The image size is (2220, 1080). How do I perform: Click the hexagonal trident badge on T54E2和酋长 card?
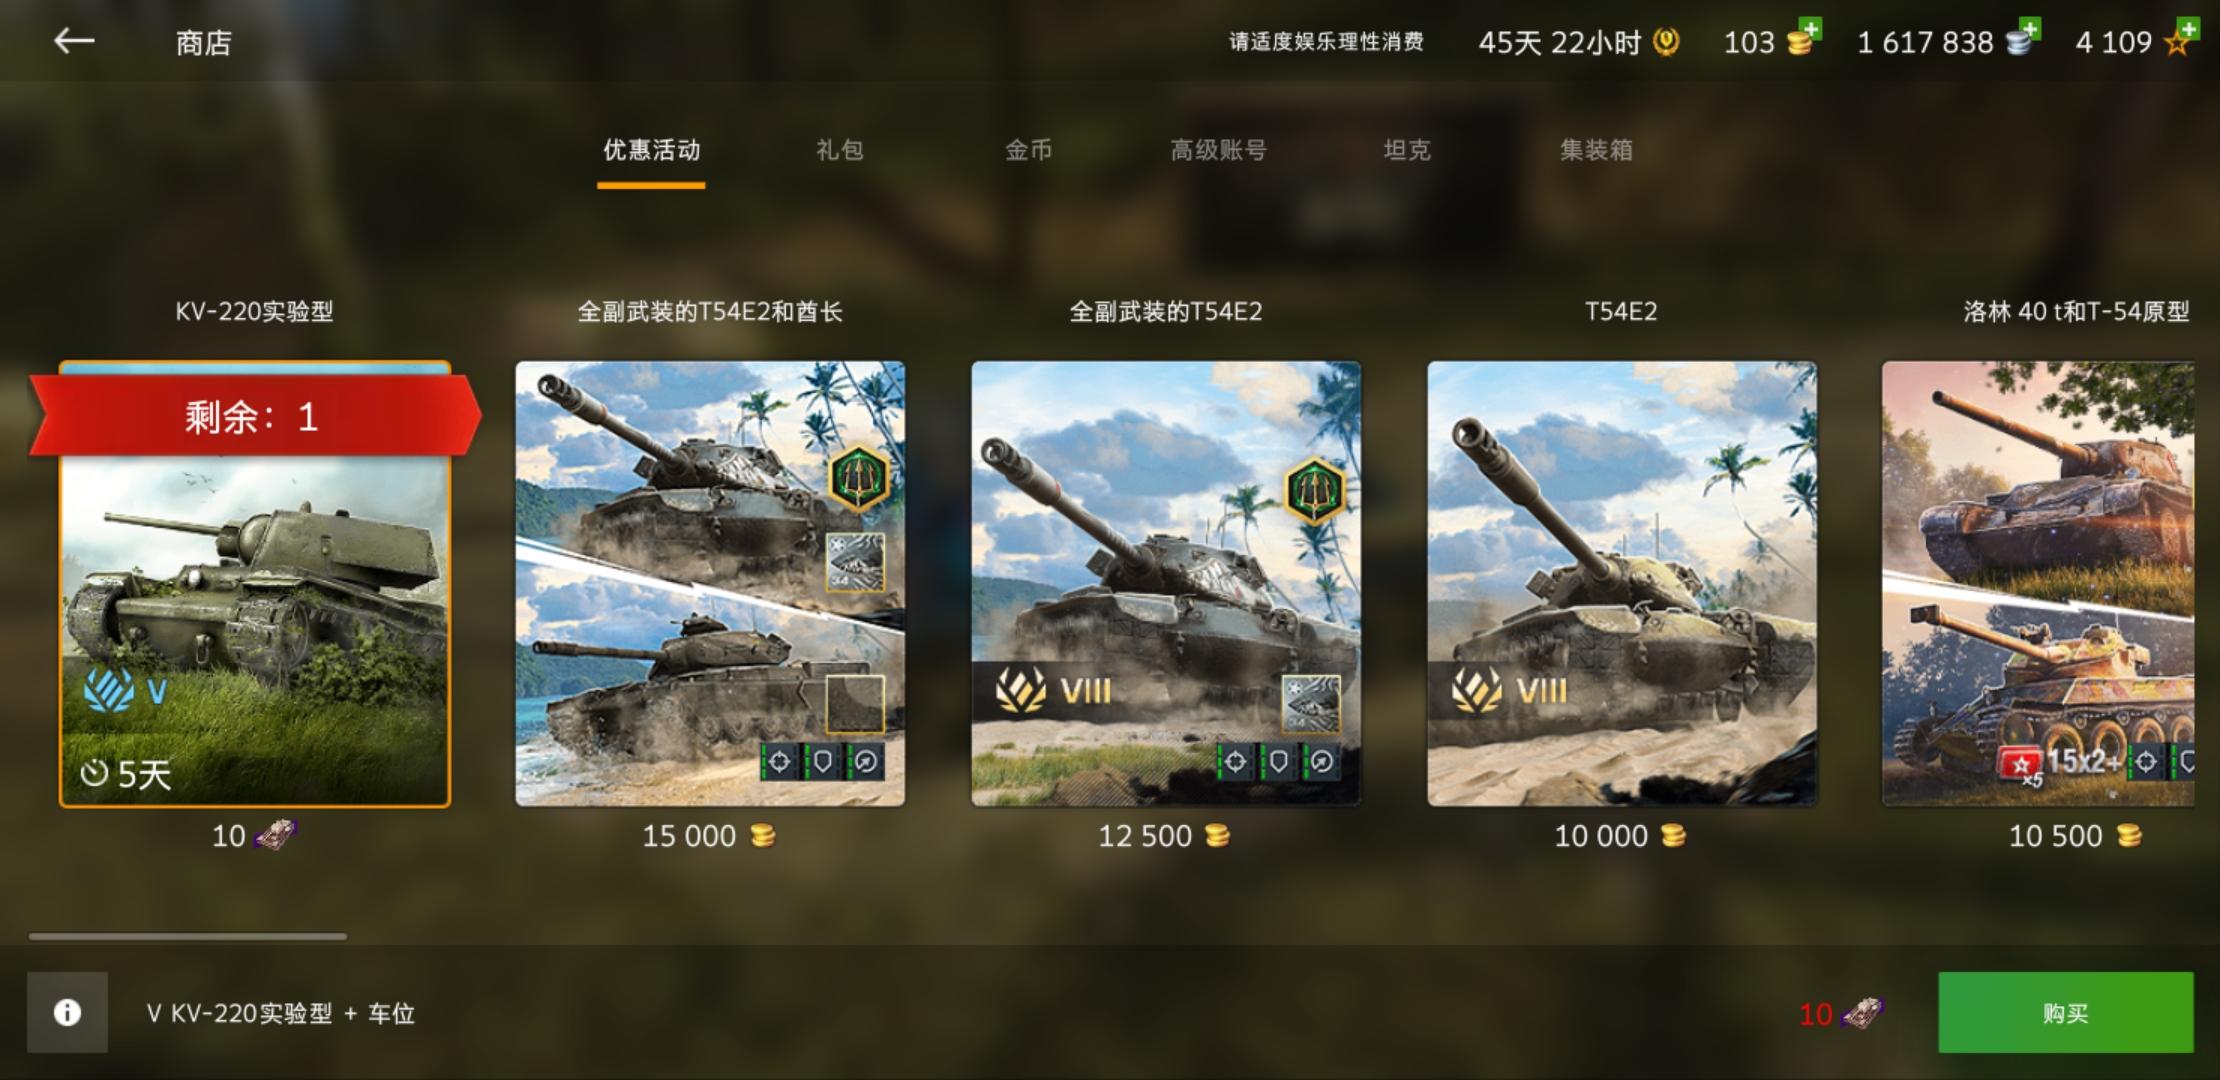[x=858, y=479]
